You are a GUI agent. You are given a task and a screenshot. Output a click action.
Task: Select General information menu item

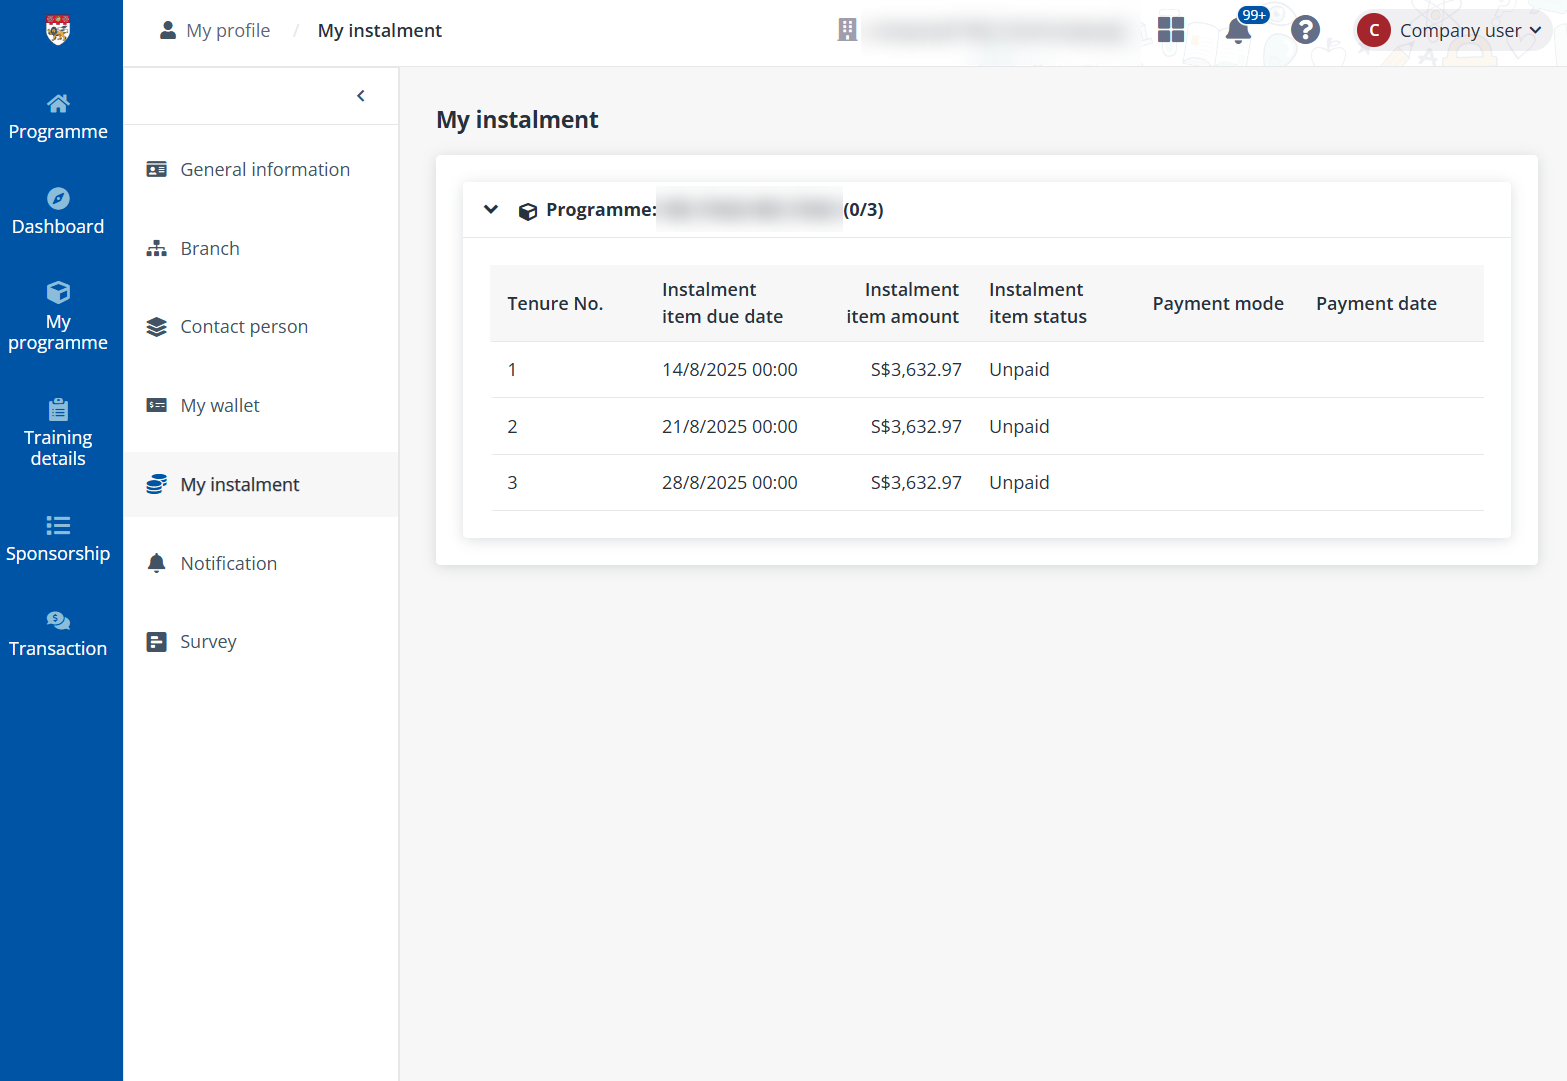pyautogui.click(x=264, y=170)
